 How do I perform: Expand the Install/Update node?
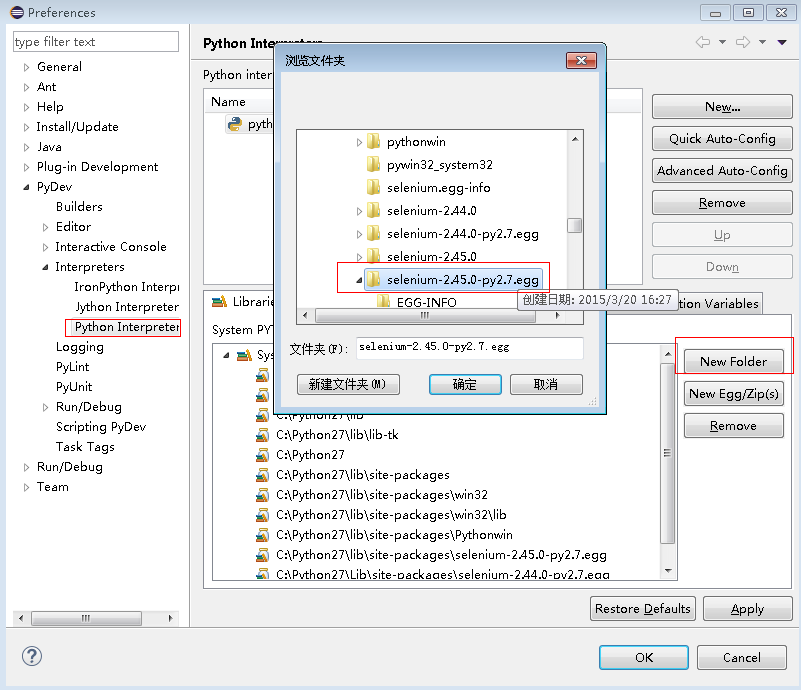point(27,127)
